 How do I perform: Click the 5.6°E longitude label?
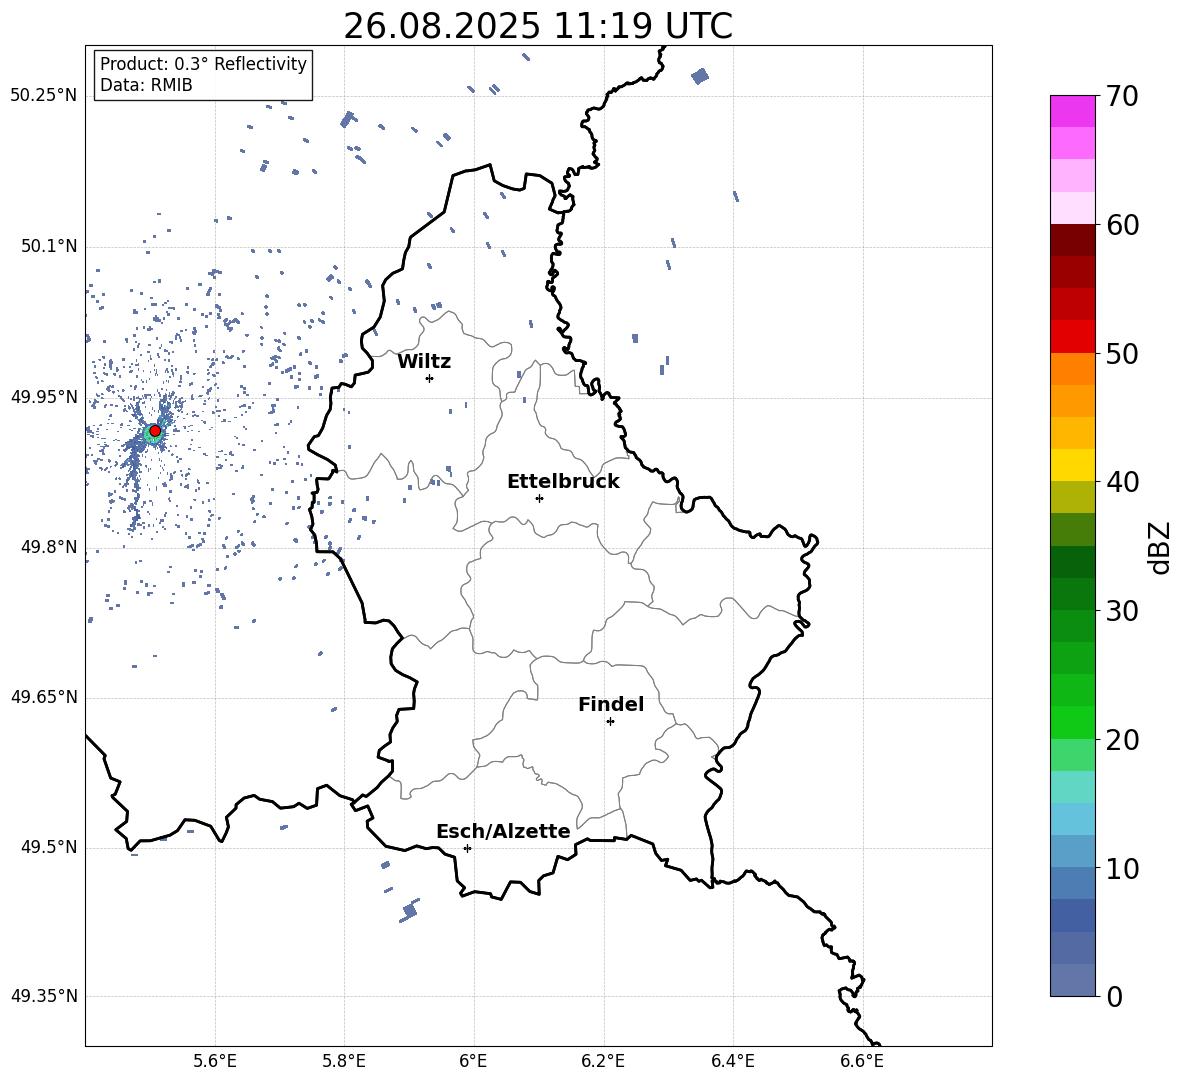click(x=215, y=1061)
